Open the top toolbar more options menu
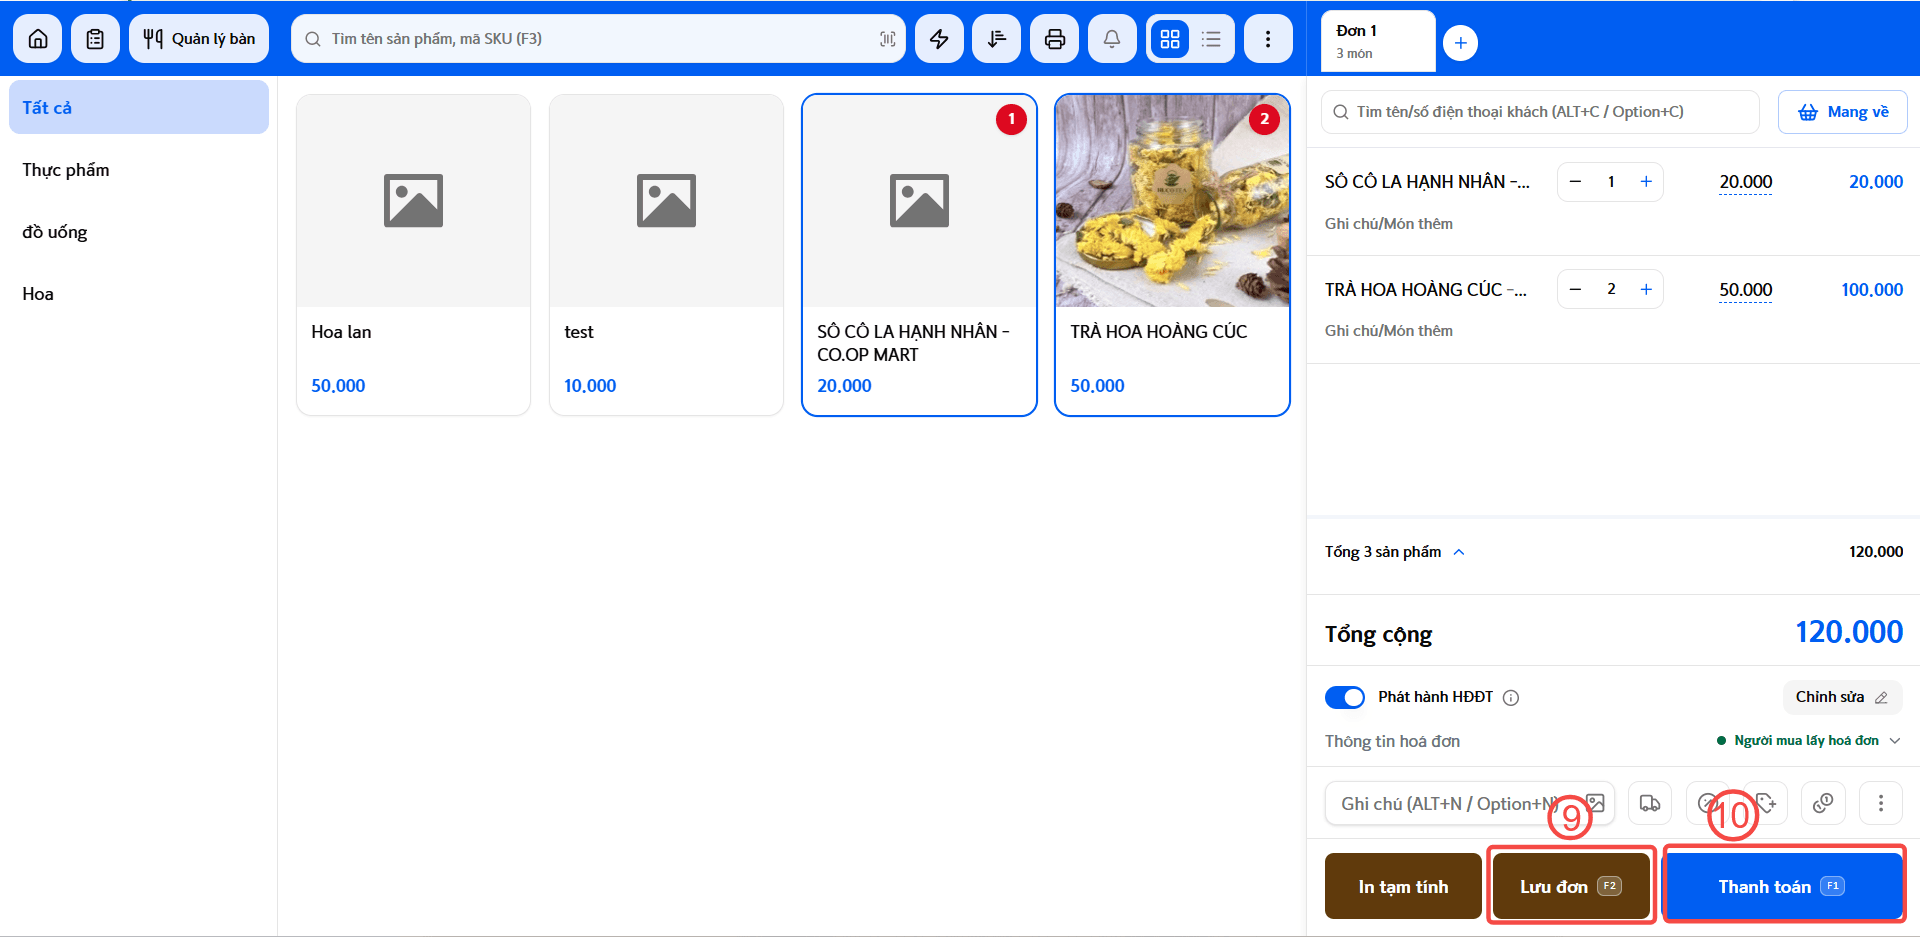1920x937 pixels. 1268,39
